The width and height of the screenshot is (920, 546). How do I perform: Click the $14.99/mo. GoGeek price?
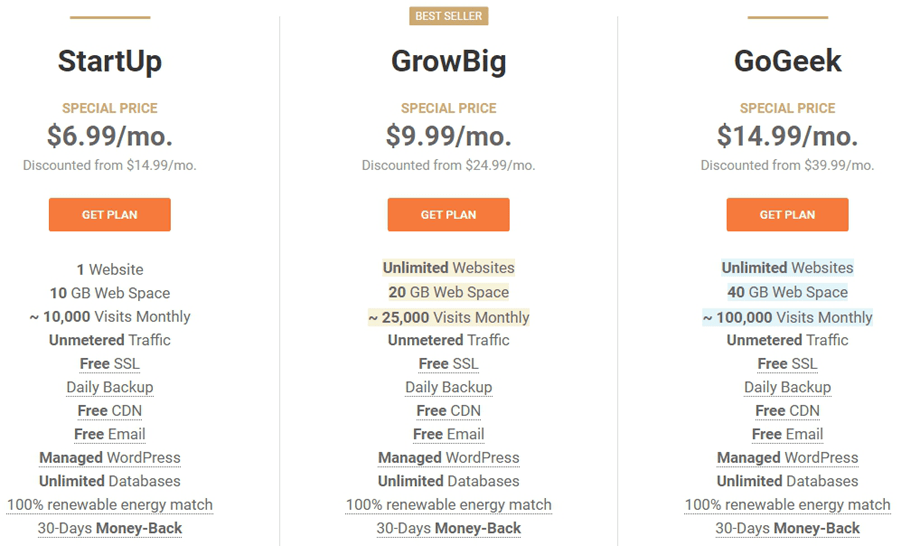(787, 136)
